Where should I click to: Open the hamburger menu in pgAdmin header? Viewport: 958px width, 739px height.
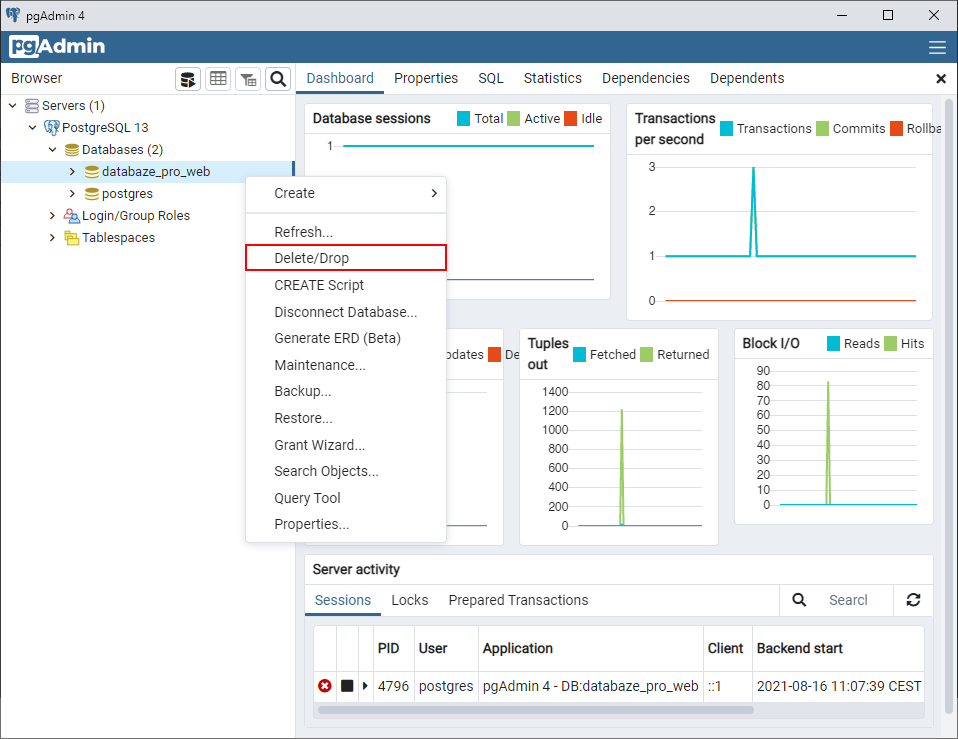[937, 47]
